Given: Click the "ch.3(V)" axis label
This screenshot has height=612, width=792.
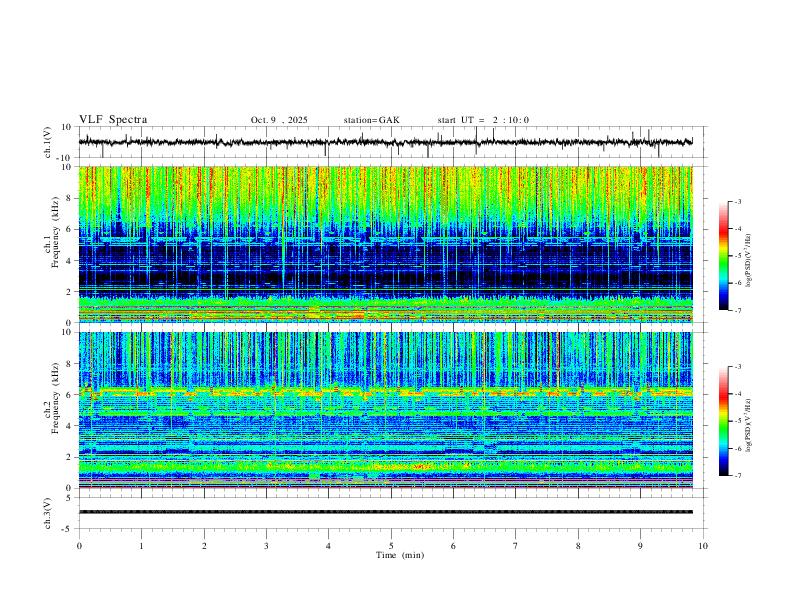Looking at the screenshot, I should pos(48,513).
